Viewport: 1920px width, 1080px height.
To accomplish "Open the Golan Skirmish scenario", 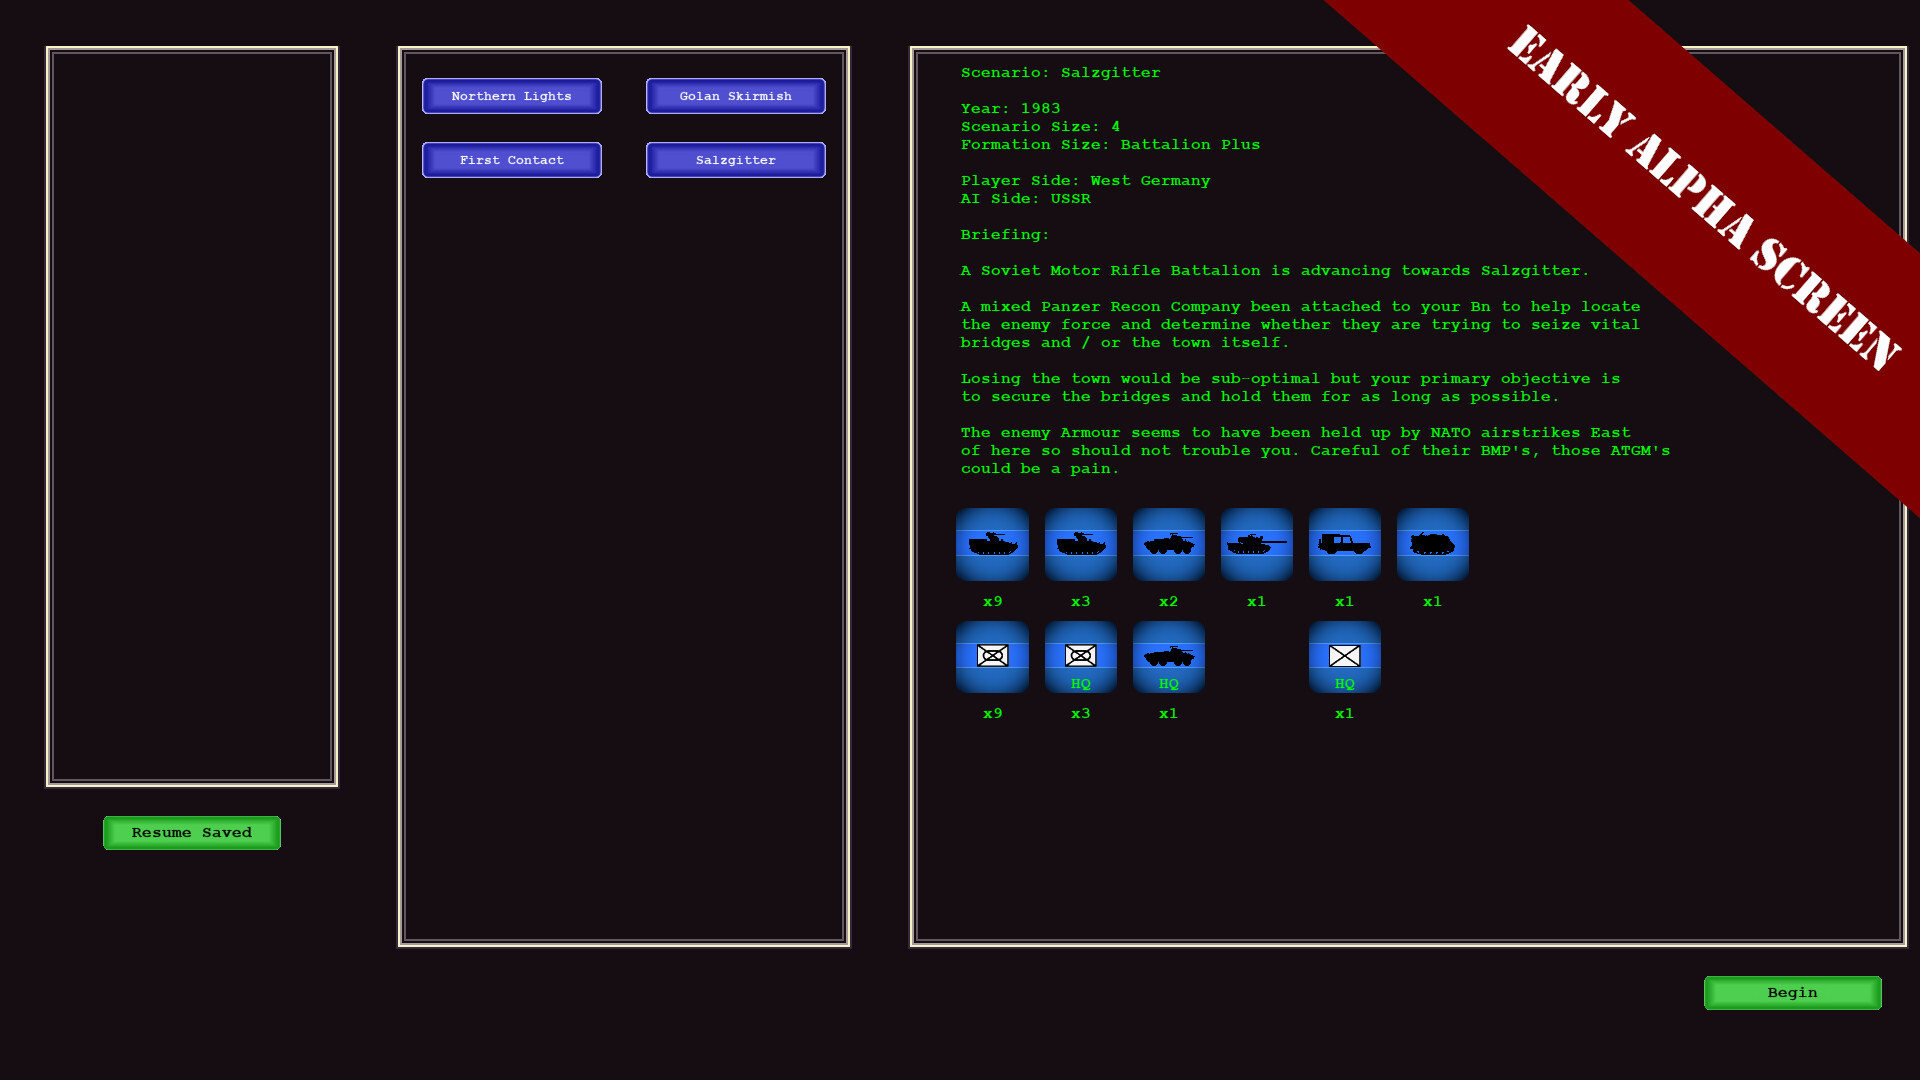I will tap(735, 96).
